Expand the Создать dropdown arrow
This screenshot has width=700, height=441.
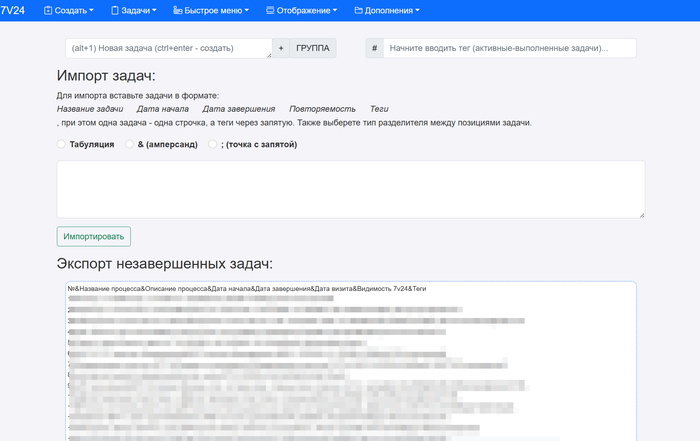[x=92, y=11]
